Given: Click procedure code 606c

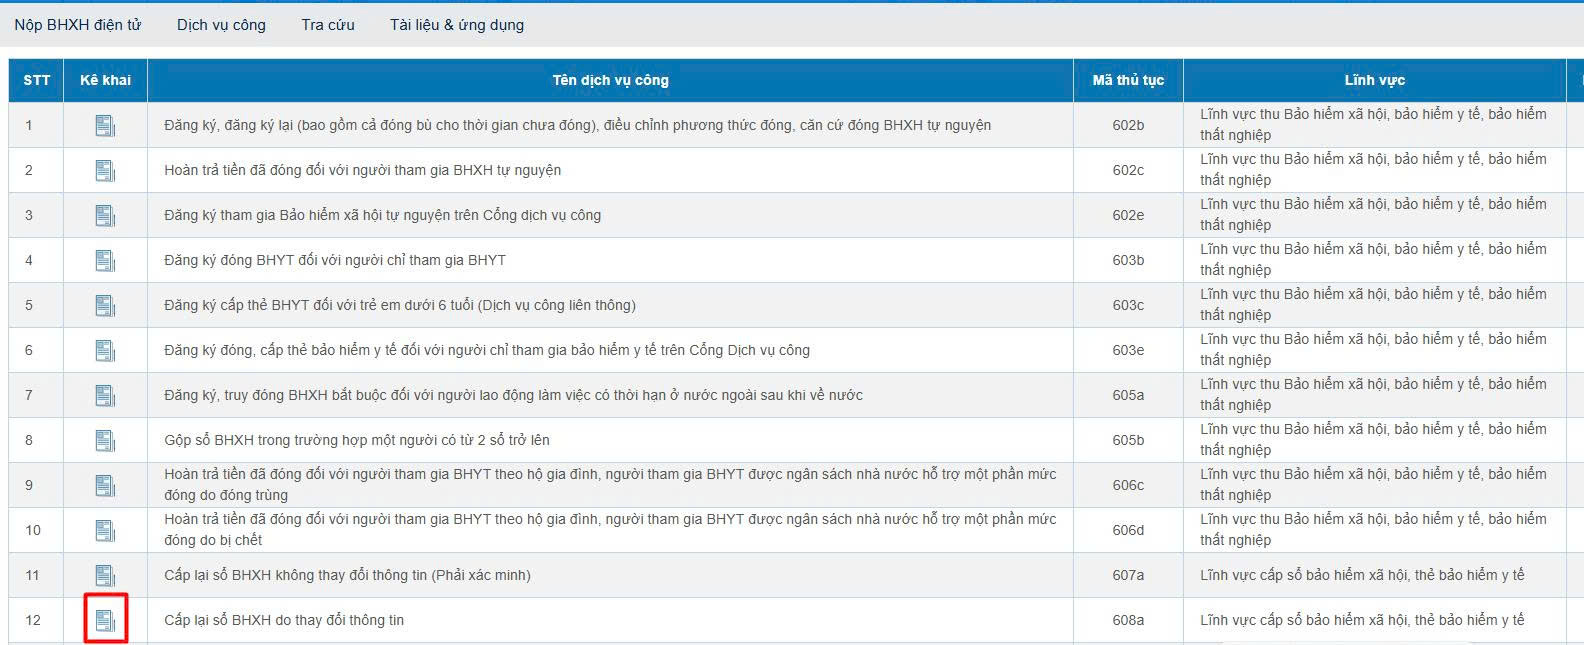Looking at the screenshot, I should click(1128, 485).
